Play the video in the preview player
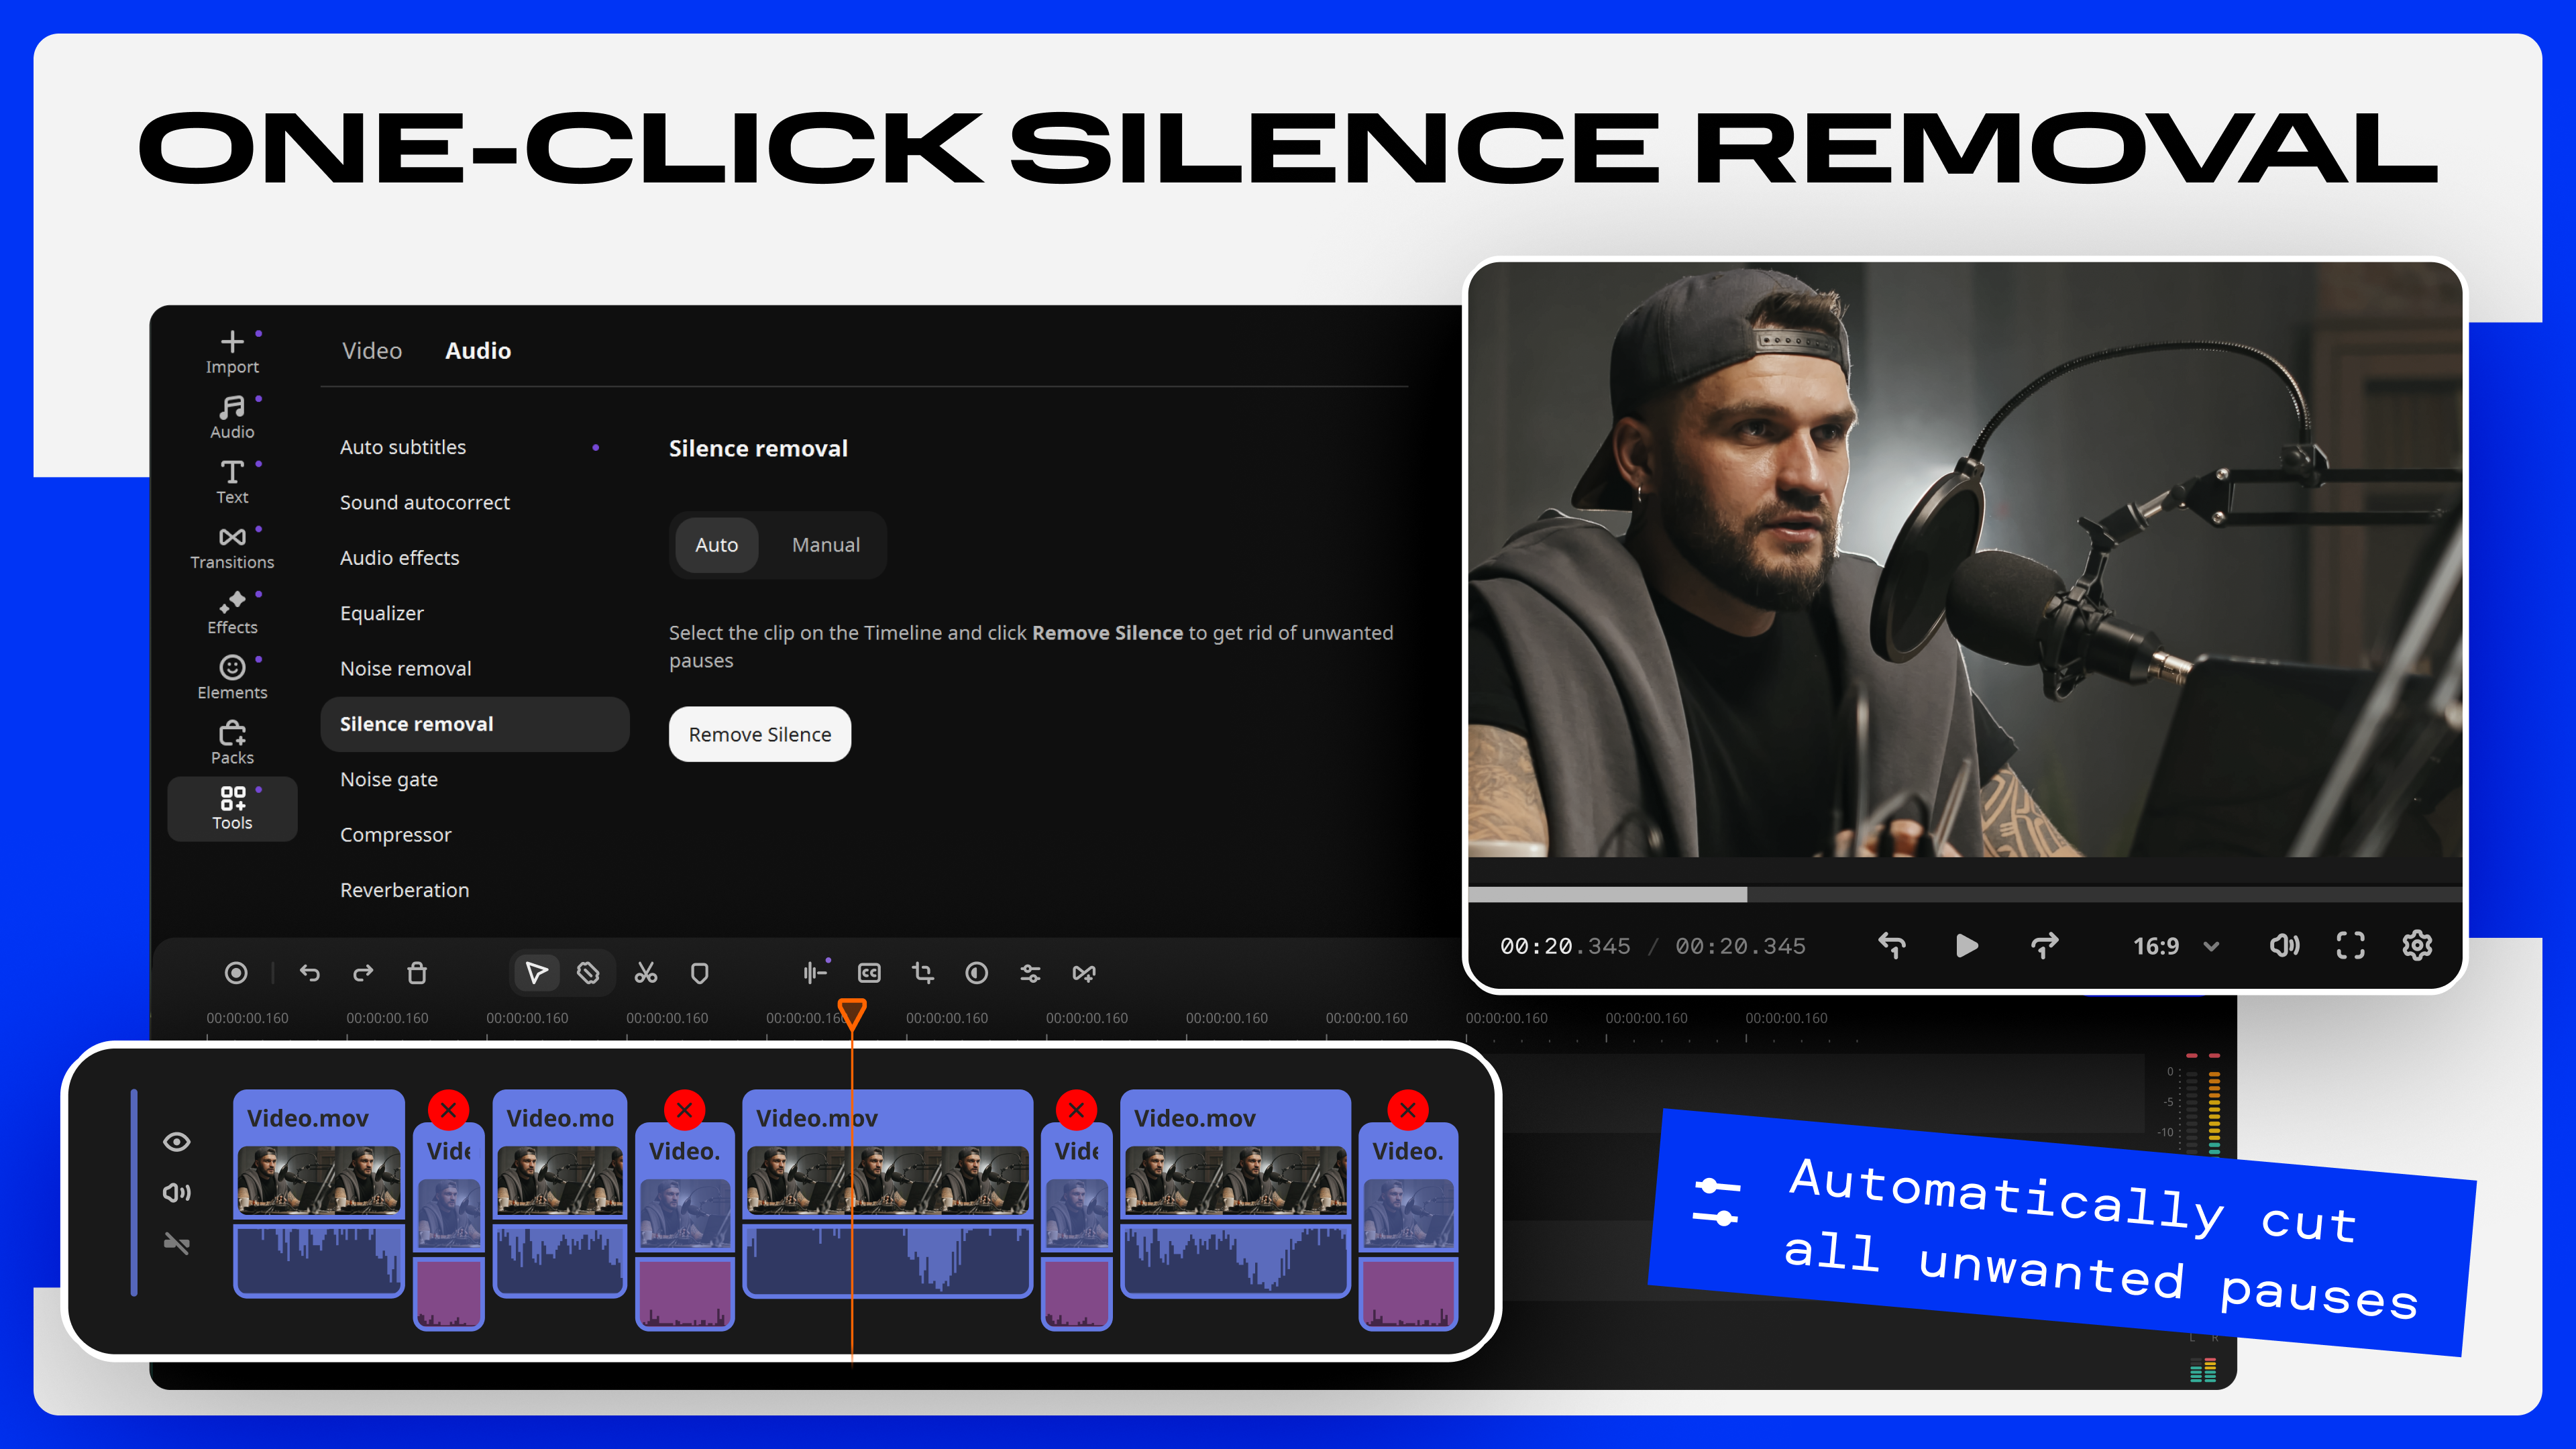2576x1449 pixels. click(1966, 945)
